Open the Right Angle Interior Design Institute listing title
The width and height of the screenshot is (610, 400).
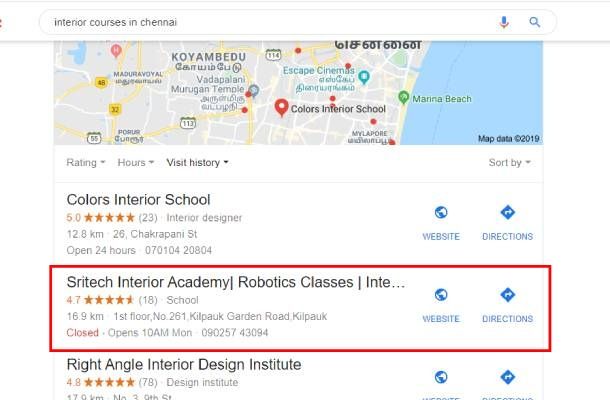[x=183, y=364]
